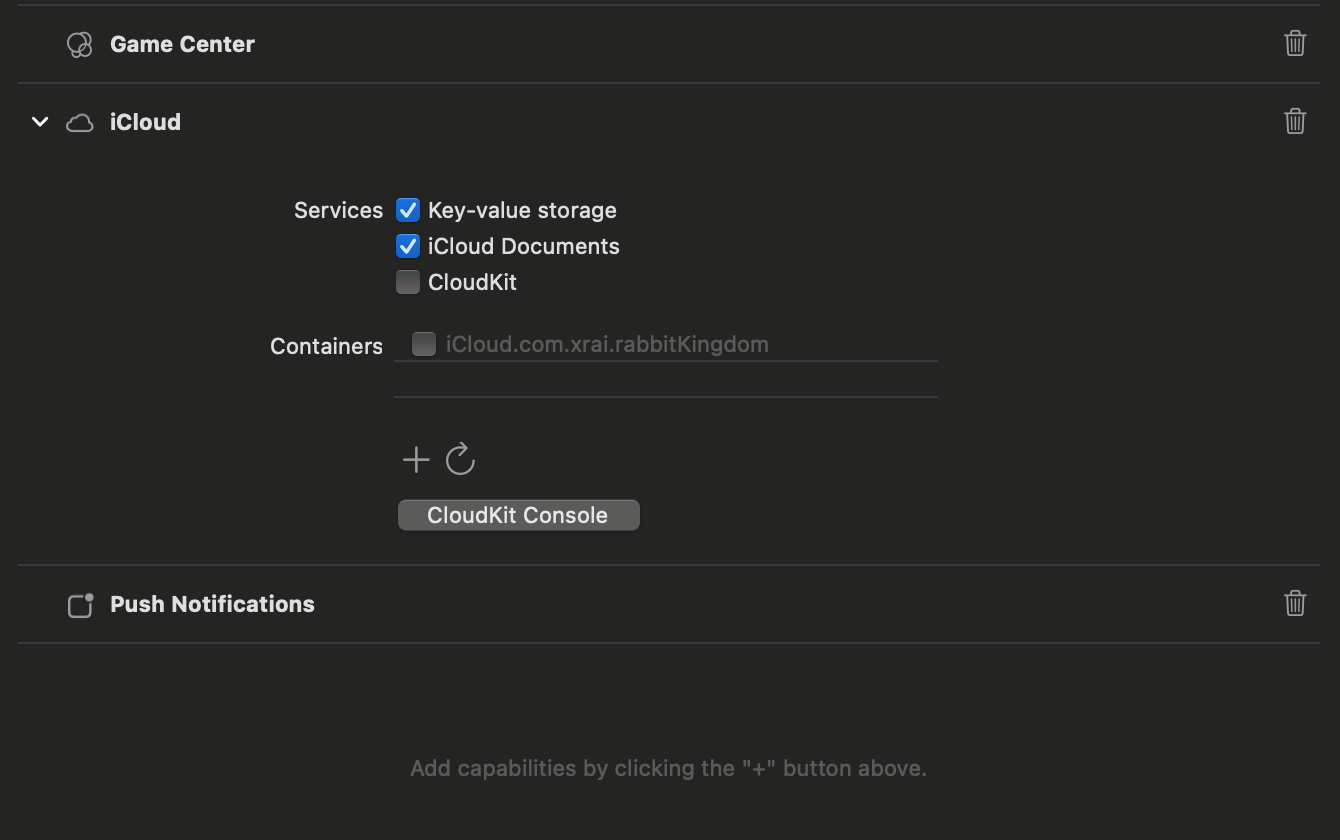Delete the Game Center capability
1340x840 pixels.
(x=1295, y=43)
